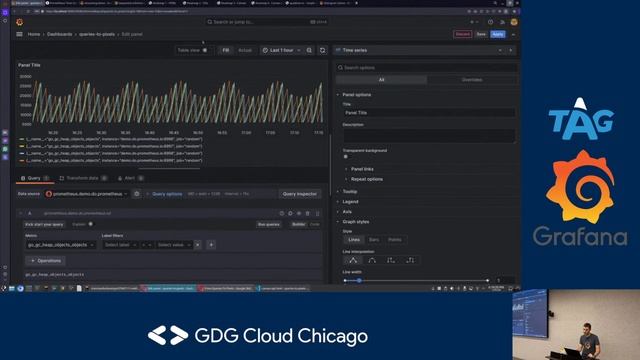This screenshot has height=360, width=640.
Task: Click the Run queries button
Action: click(269, 224)
